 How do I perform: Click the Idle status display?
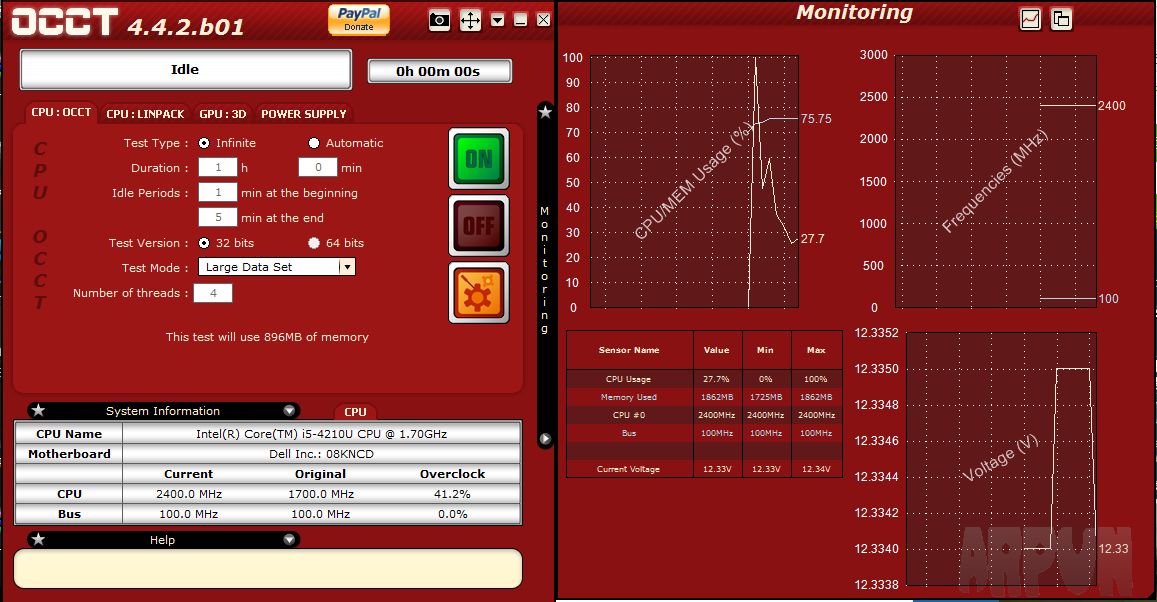(x=185, y=69)
